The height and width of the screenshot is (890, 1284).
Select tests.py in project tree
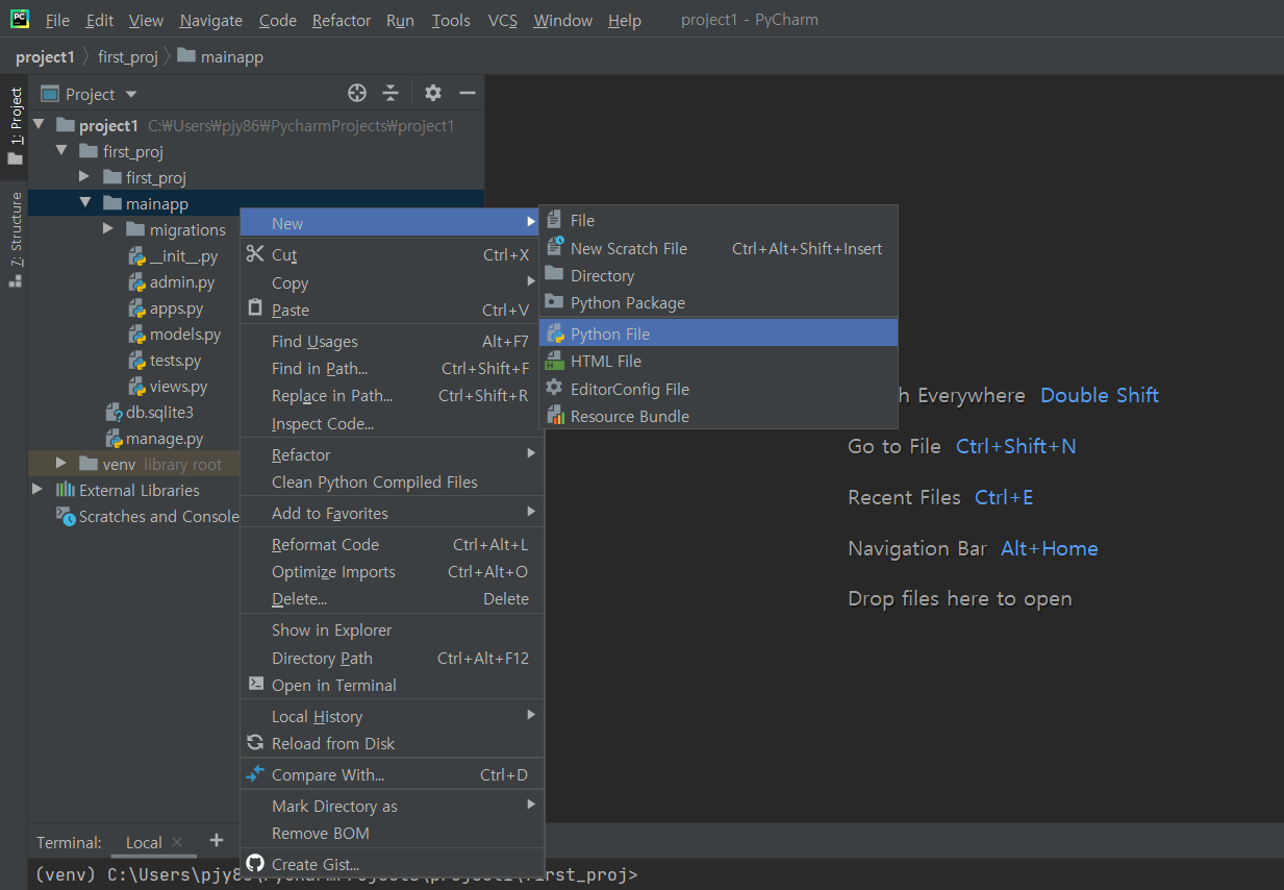165,360
